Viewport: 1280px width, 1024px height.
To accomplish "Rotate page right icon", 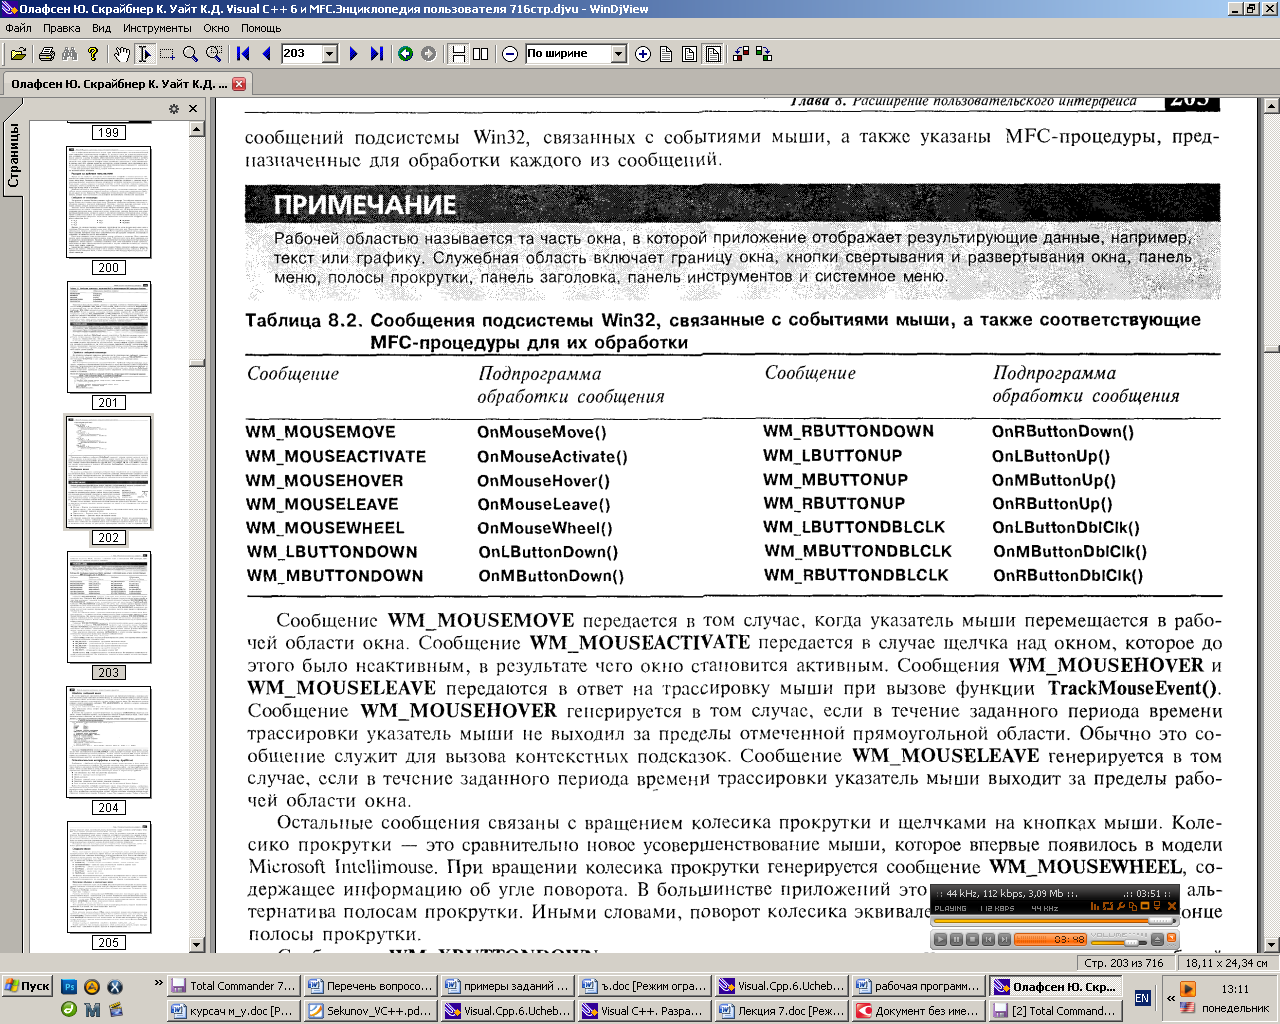I will (764, 54).
